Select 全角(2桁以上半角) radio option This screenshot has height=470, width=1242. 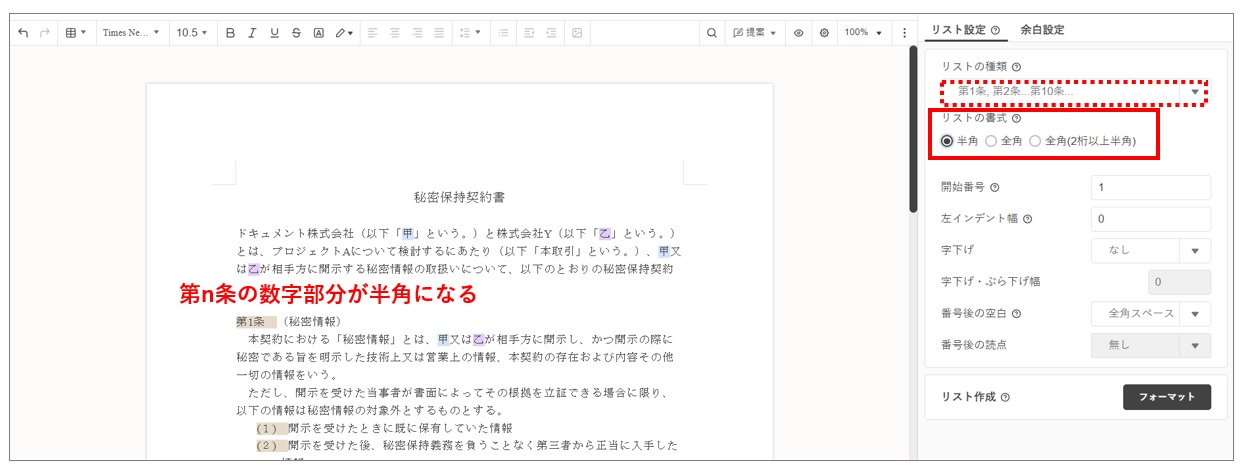[x=1035, y=141]
